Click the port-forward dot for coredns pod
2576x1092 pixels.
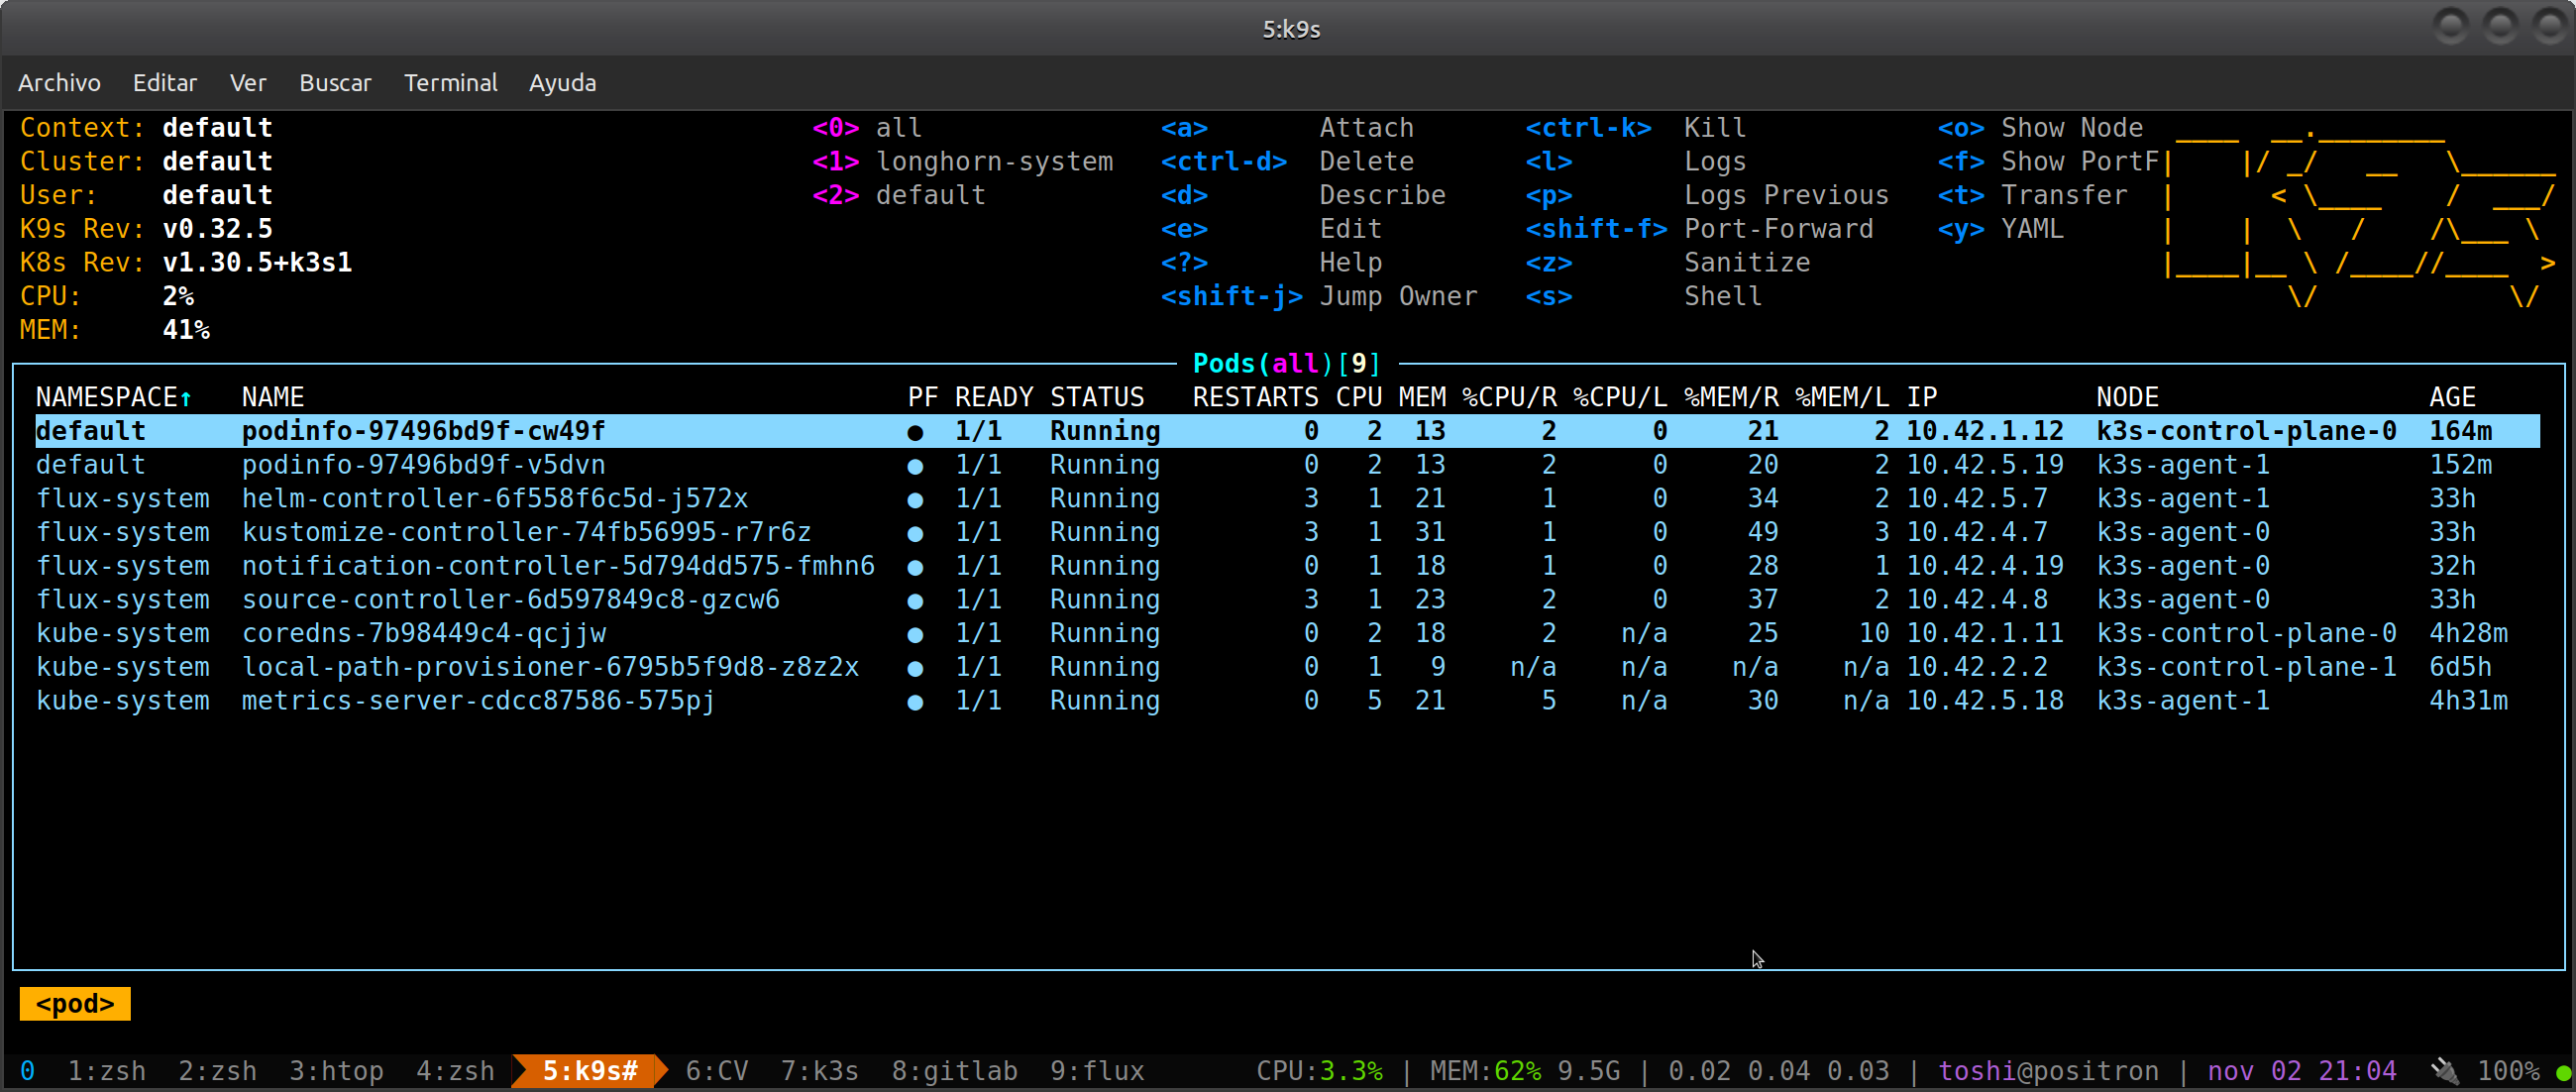[x=915, y=635]
